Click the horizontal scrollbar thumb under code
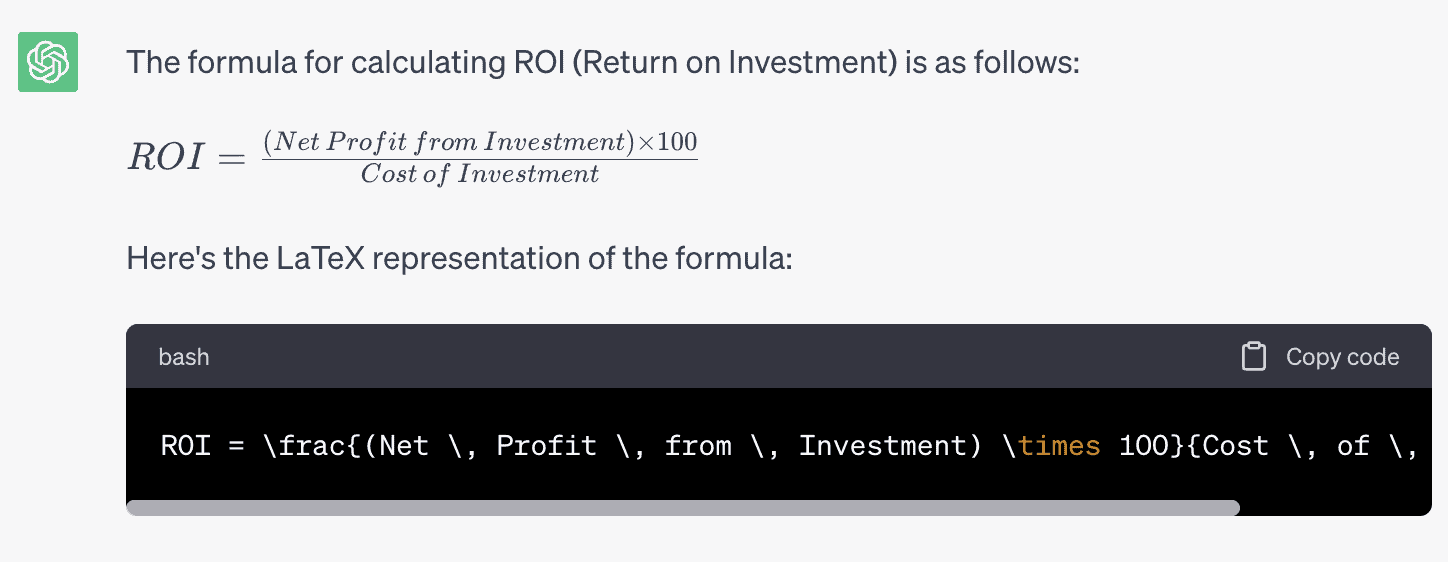 click(683, 508)
